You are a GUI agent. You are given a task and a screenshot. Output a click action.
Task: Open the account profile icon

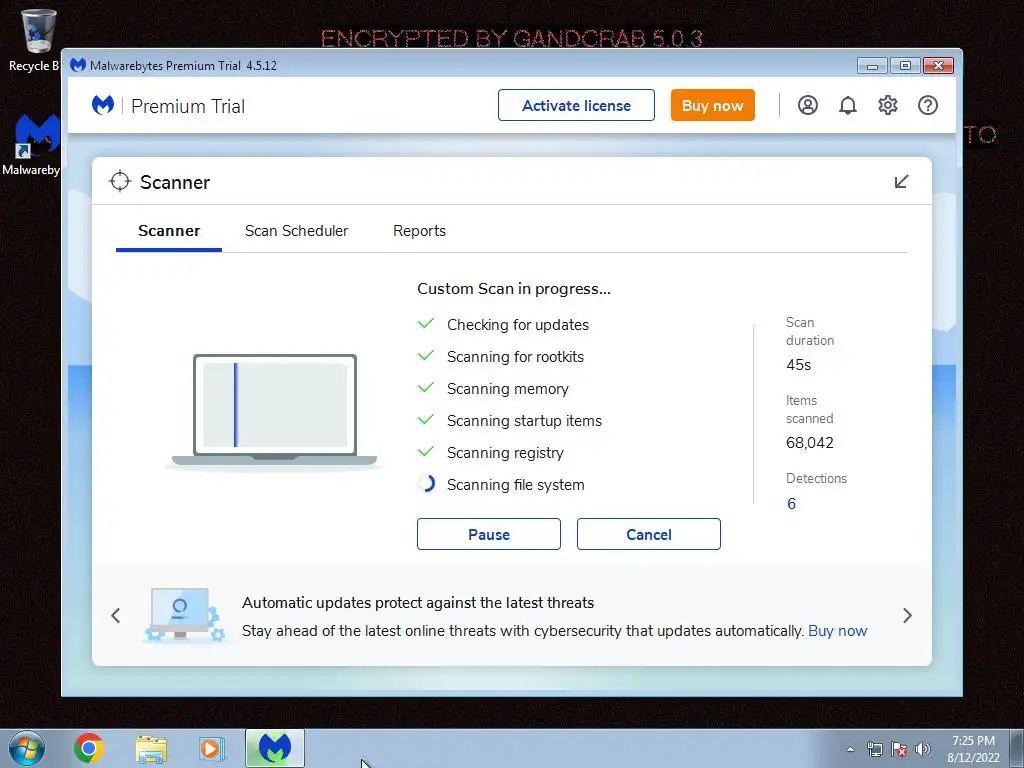(808, 105)
